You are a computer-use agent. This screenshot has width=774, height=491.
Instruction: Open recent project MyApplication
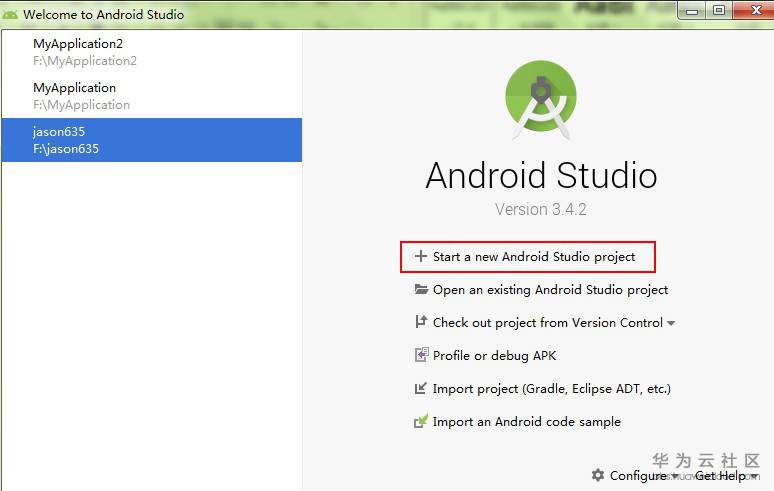[152, 96]
